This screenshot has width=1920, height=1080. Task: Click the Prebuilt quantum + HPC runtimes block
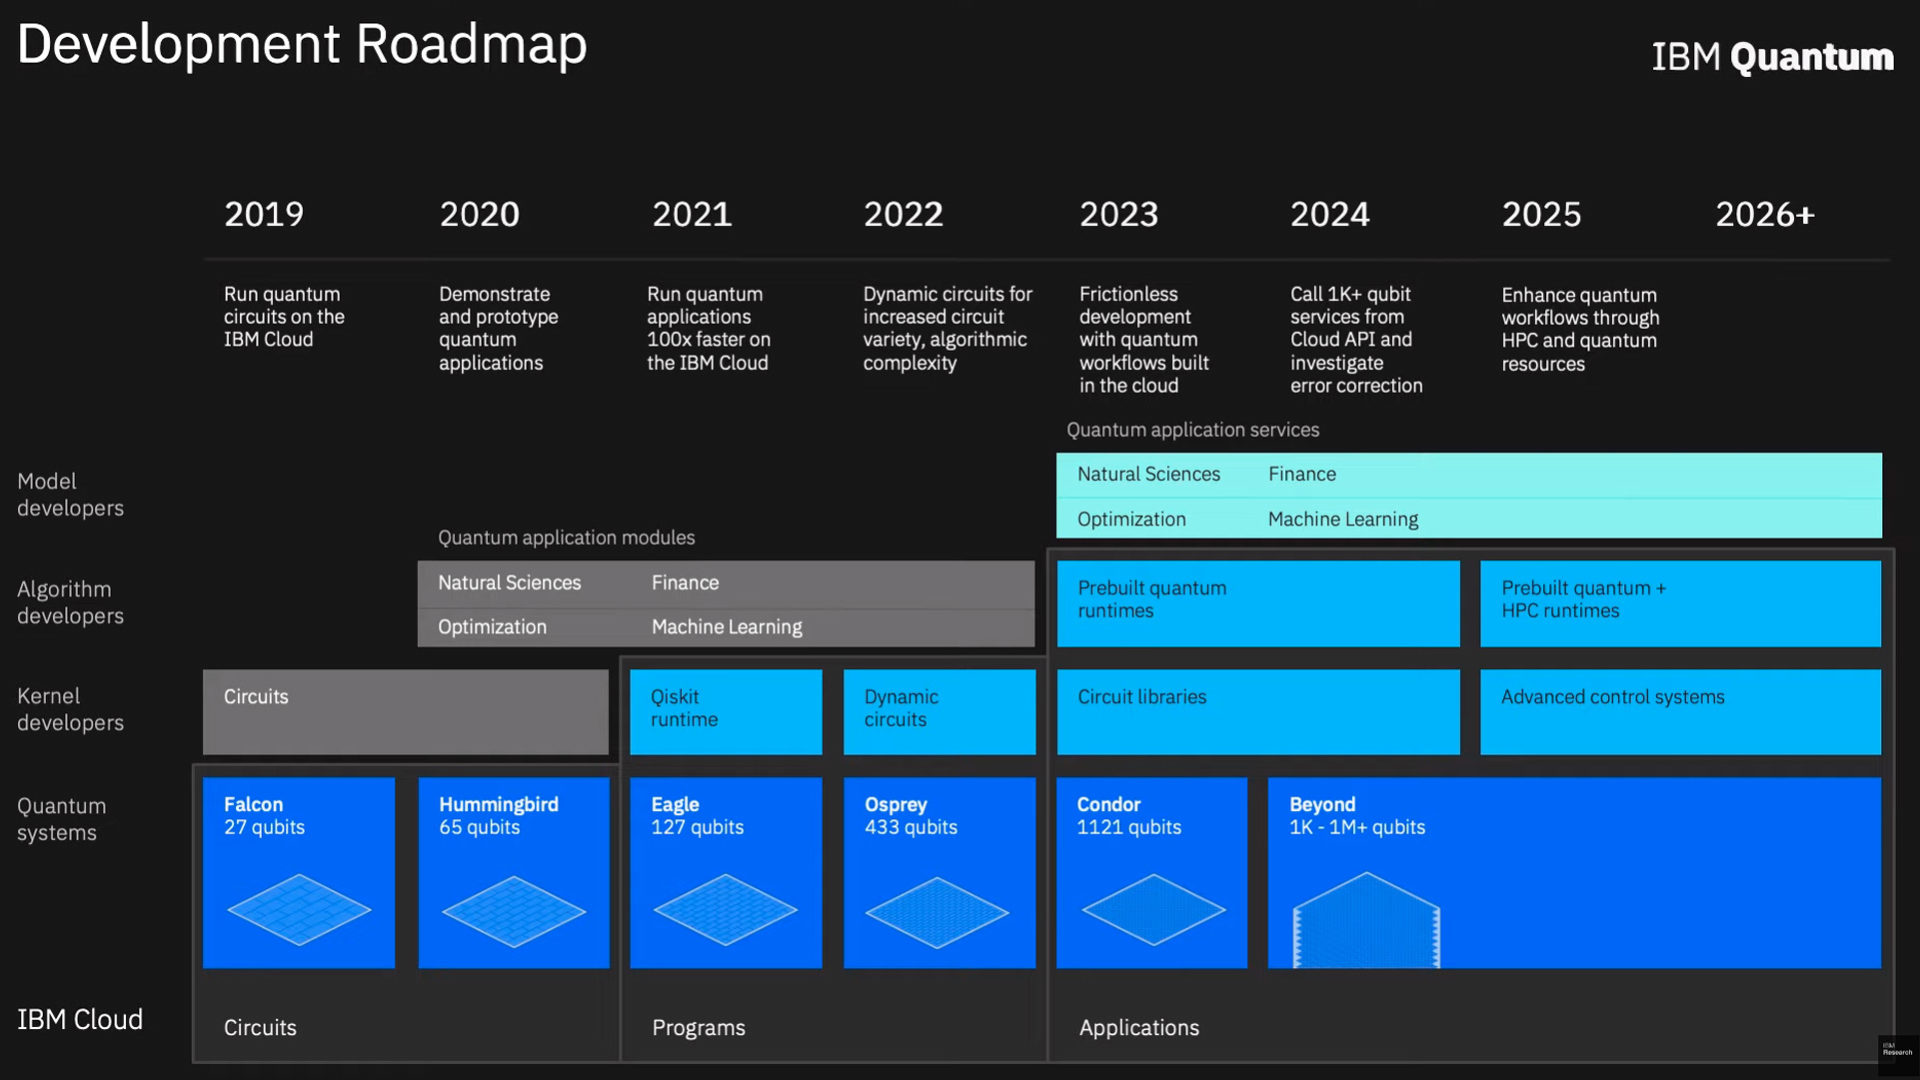click(1679, 603)
